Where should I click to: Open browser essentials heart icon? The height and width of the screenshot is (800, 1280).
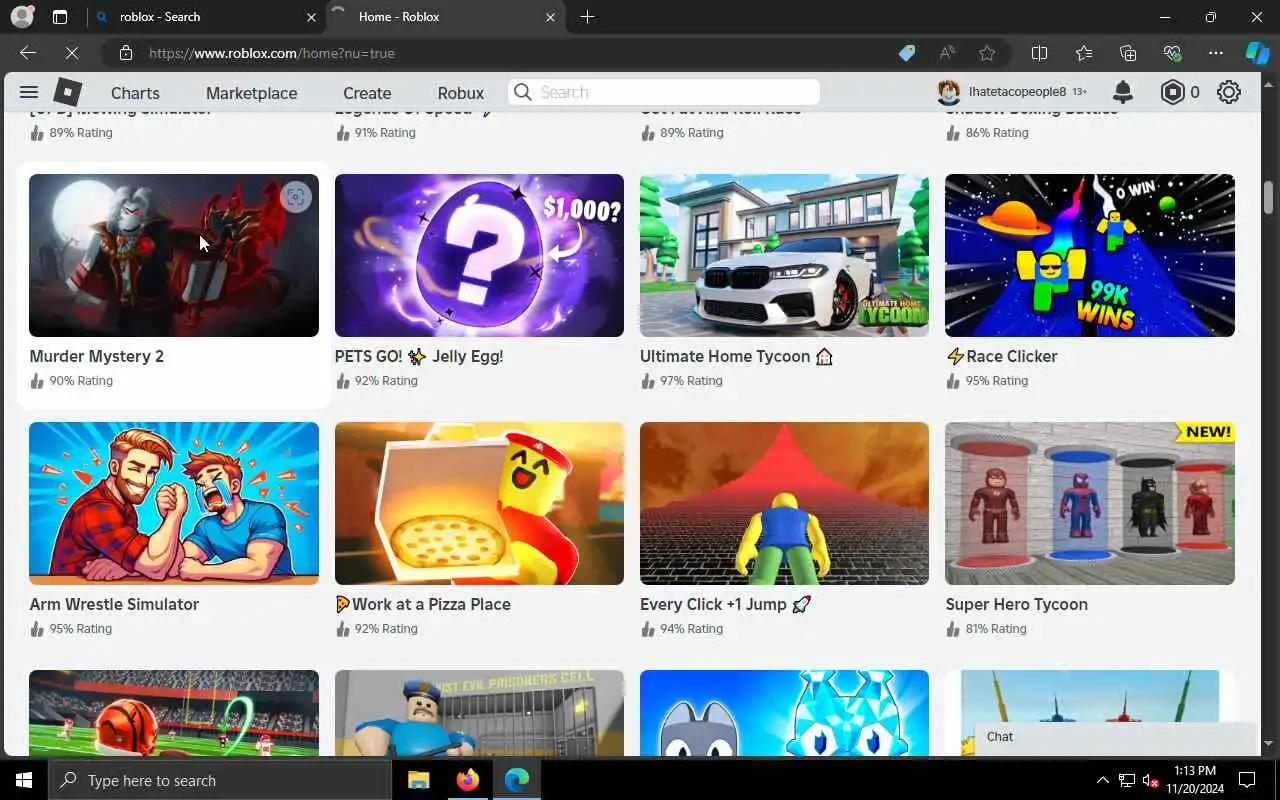(1172, 53)
